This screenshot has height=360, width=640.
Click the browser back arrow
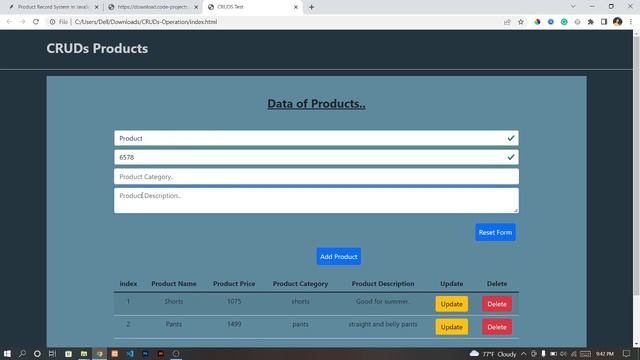coord(9,22)
